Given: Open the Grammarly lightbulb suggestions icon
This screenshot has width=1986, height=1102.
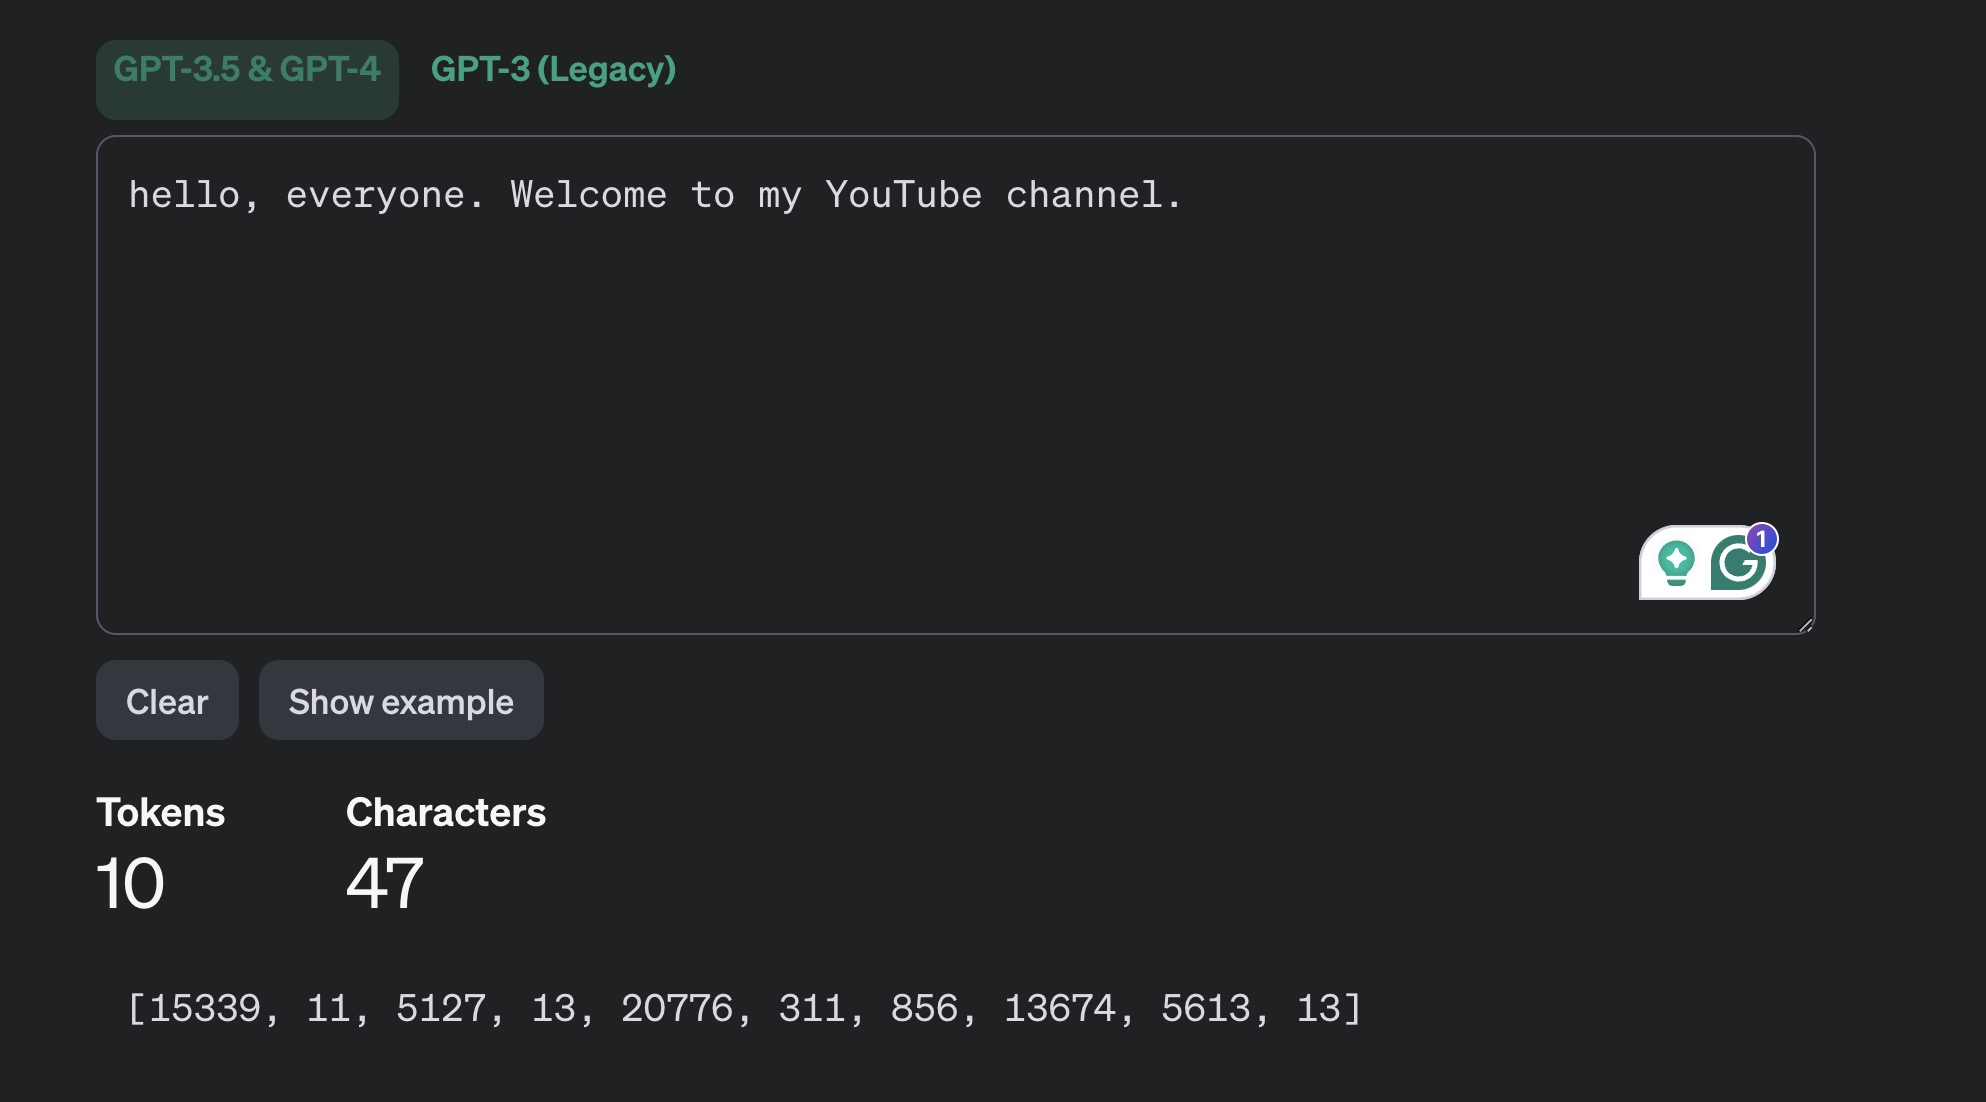Looking at the screenshot, I should pyautogui.click(x=1676, y=563).
